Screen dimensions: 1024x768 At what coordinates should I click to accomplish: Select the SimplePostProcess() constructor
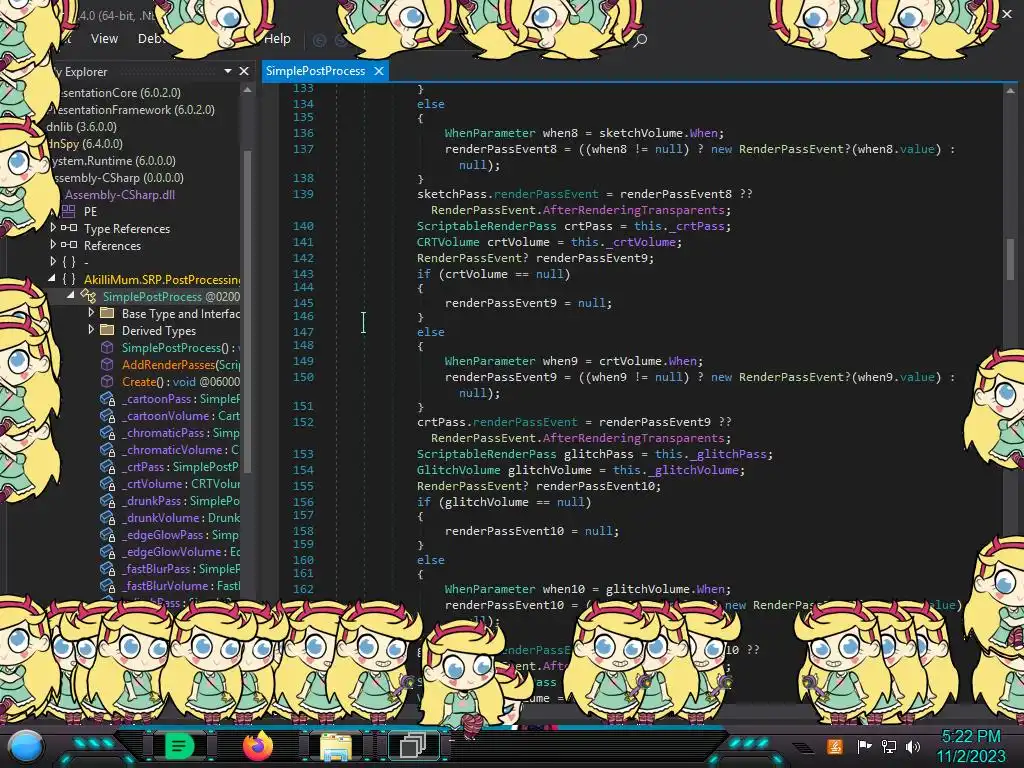180,347
